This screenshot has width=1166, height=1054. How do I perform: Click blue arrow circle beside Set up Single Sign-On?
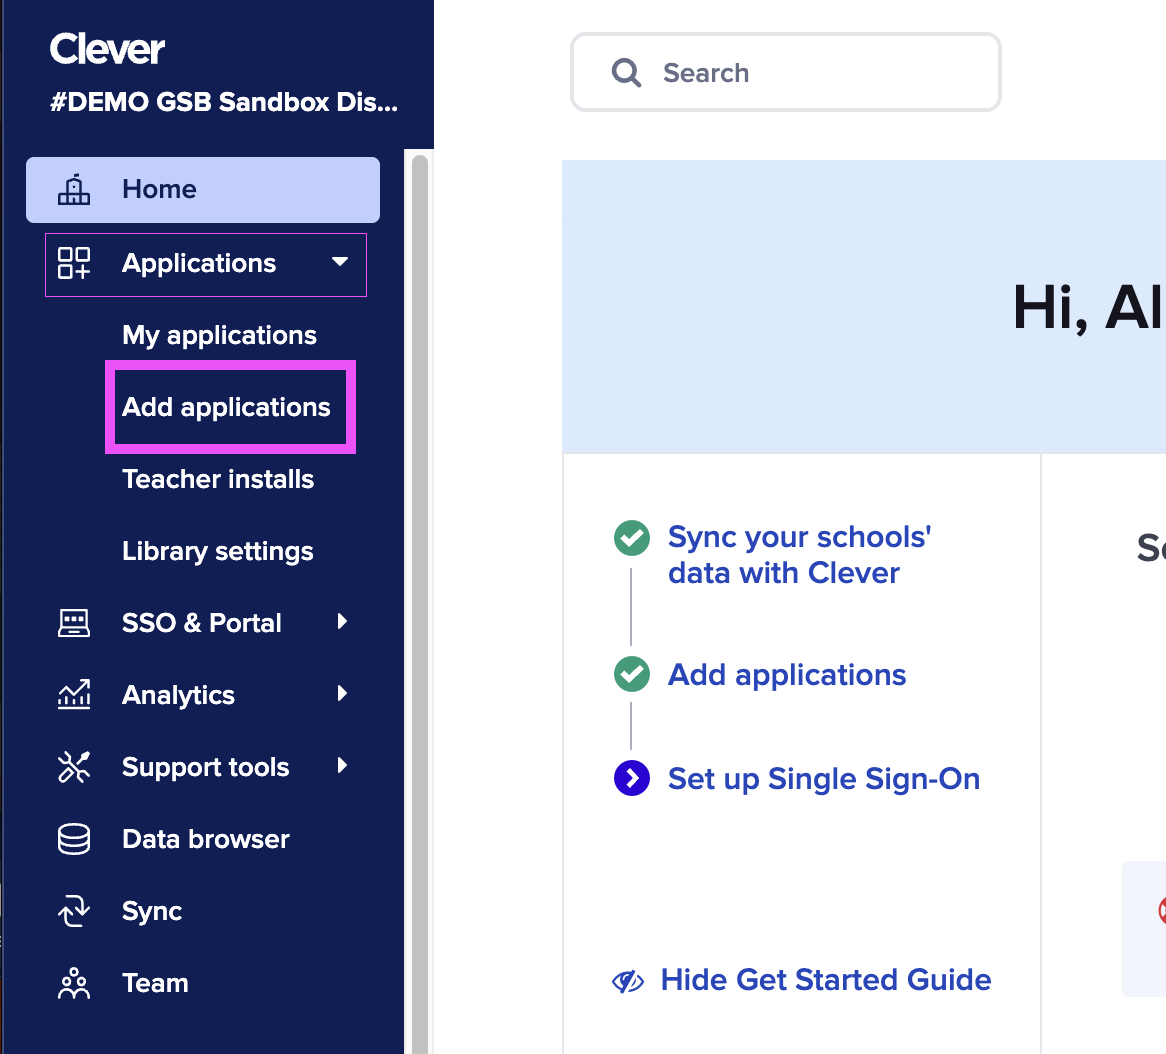(x=632, y=778)
